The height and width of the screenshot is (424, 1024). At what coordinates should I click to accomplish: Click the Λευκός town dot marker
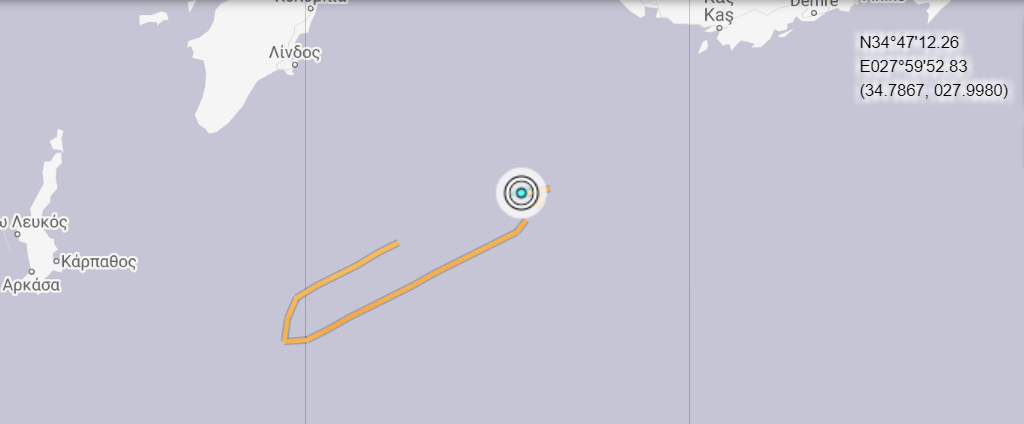(x=18, y=234)
